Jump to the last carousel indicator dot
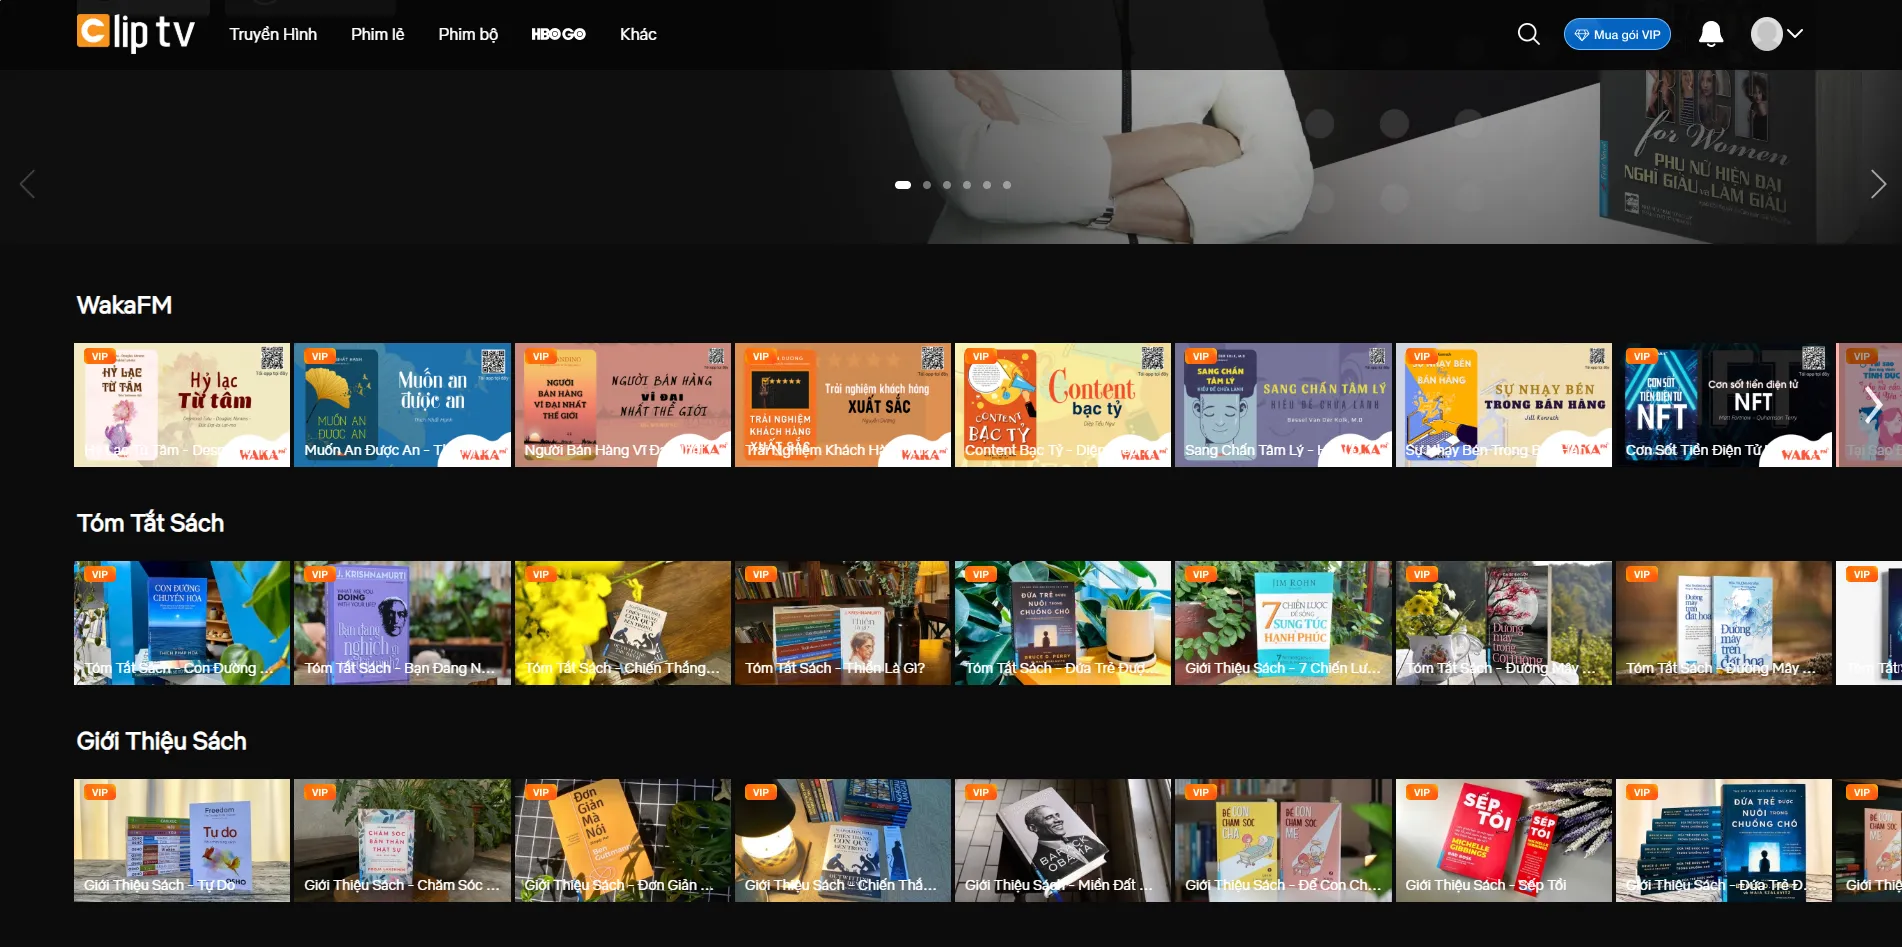Screen dimensions: 1902x947 [x=1007, y=185]
